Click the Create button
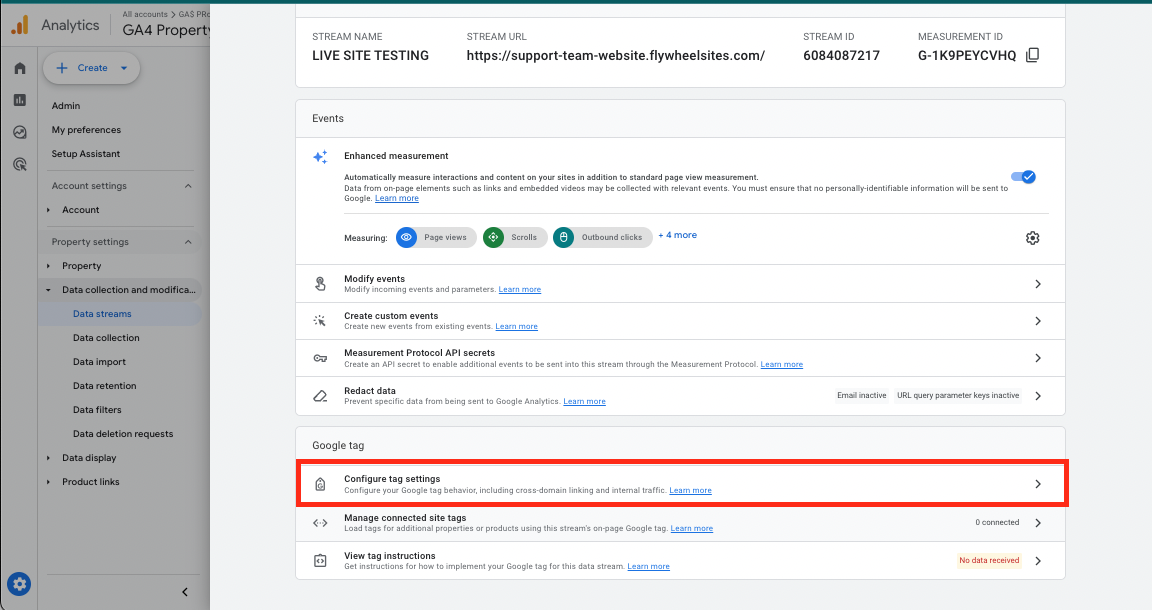This screenshot has width=1152, height=610. (91, 68)
